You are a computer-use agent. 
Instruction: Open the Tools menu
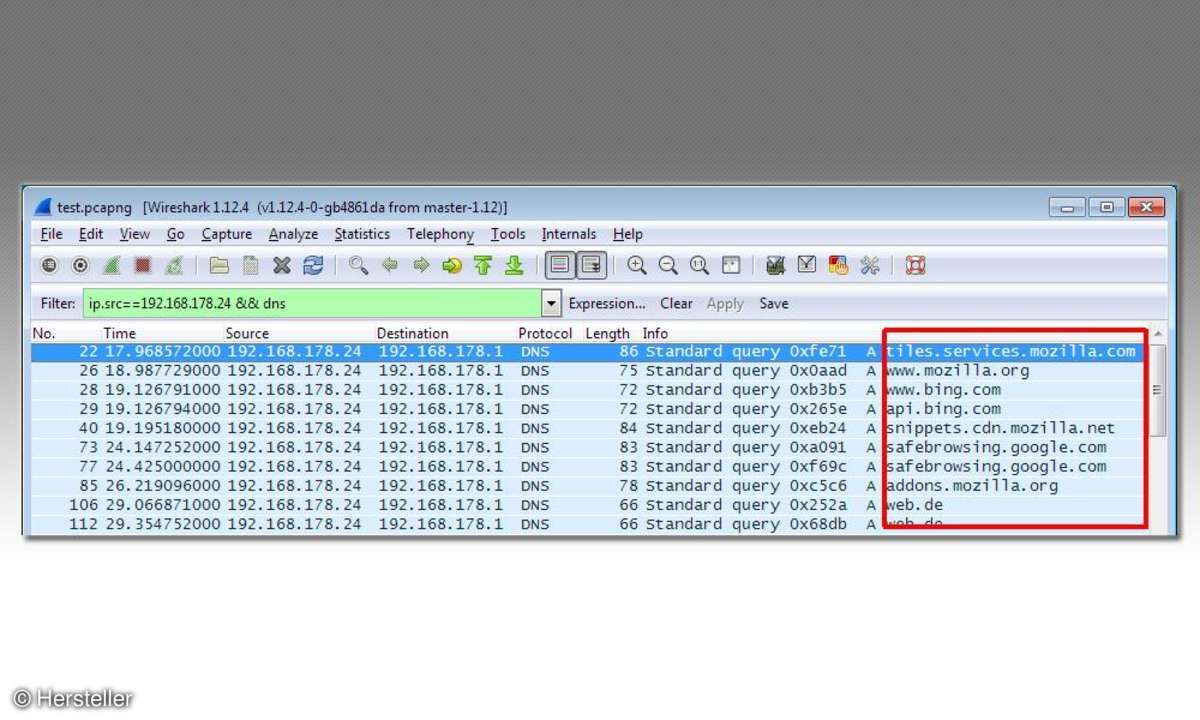coord(508,234)
